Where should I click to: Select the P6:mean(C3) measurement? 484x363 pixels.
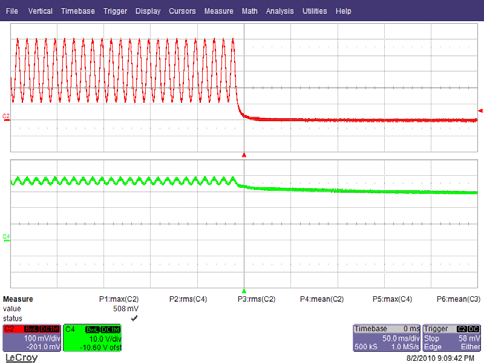tap(459, 299)
